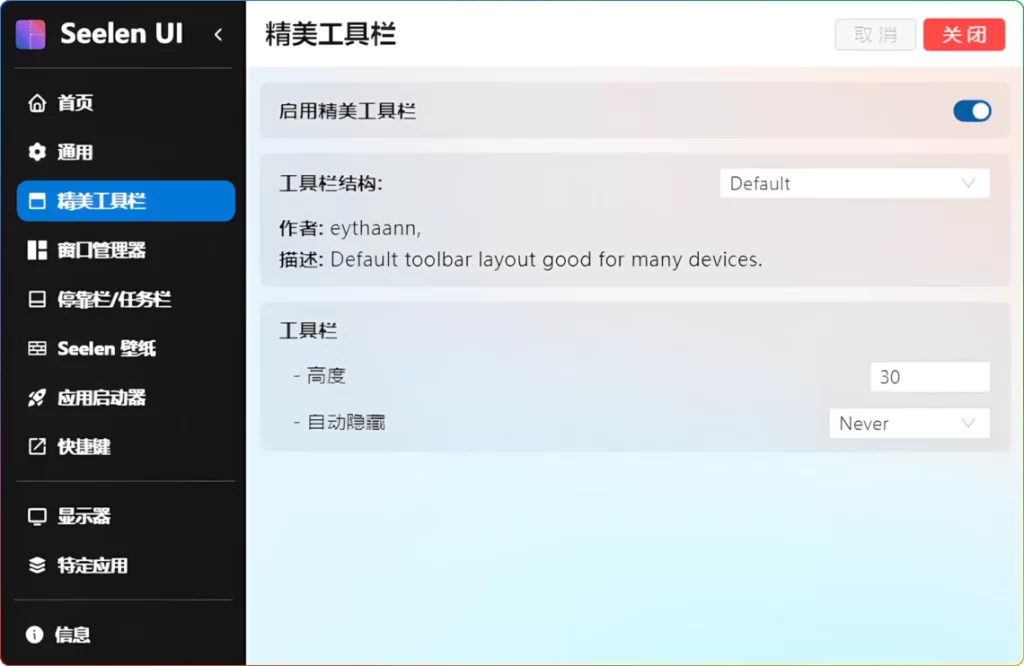The width and height of the screenshot is (1024, 666).
Task: Click the 停靠栏/任务栏 dock icon
Action: [x=36, y=299]
